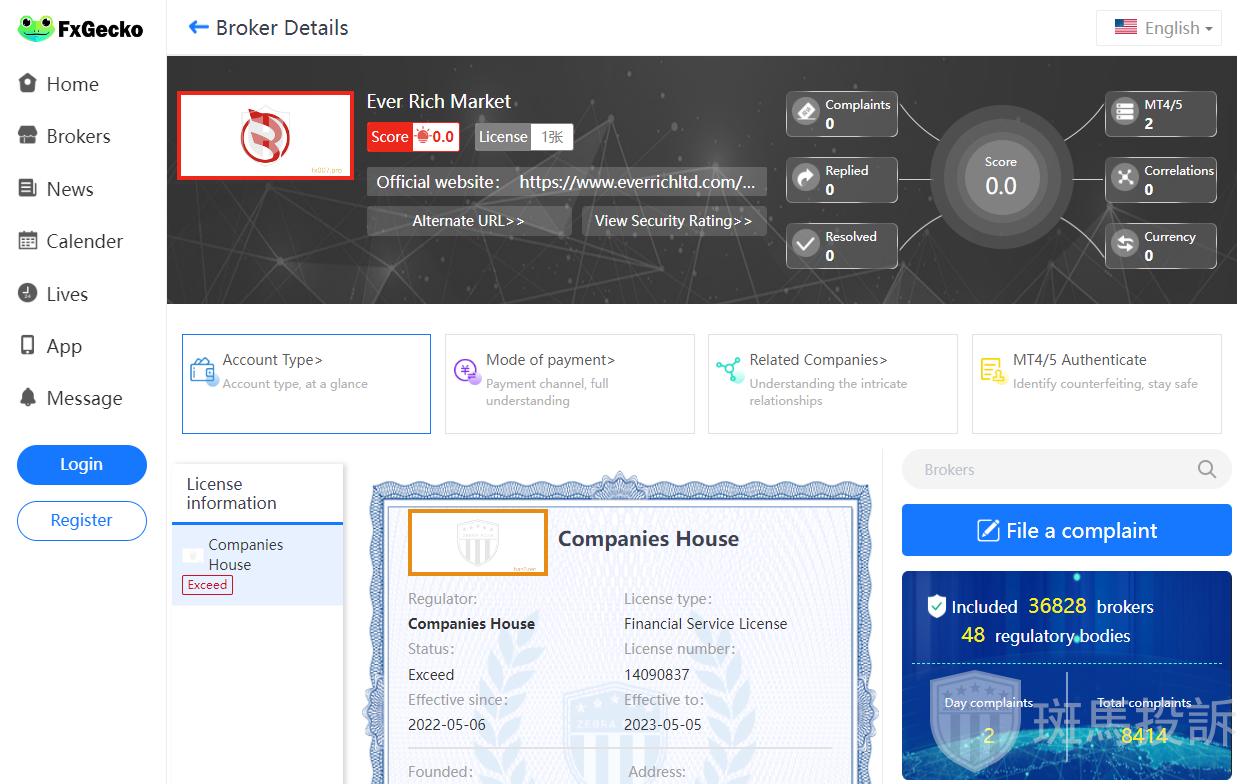Open the official website link
This screenshot has height=784, width=1255.
(637, 182)
